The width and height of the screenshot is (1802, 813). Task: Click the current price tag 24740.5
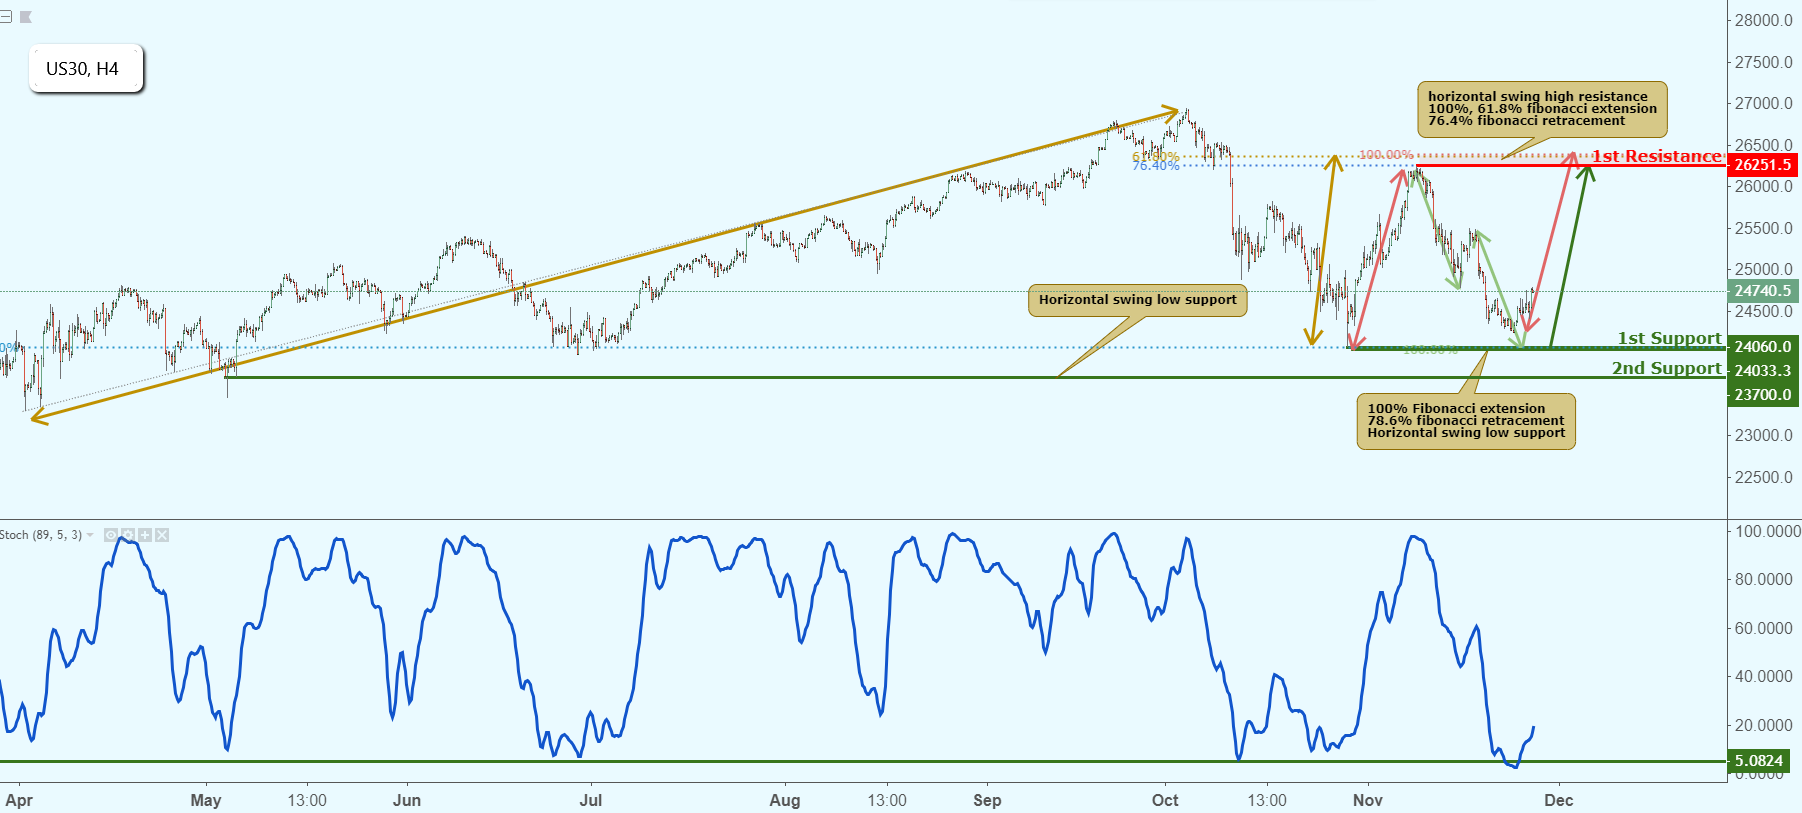coord(1763,291)
